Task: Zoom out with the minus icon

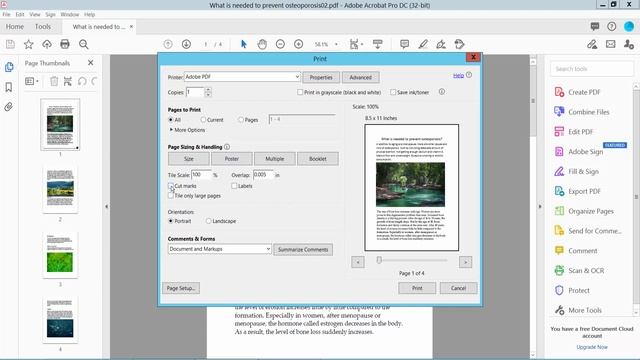Action: pyautogui.click(x=280, y=44)
